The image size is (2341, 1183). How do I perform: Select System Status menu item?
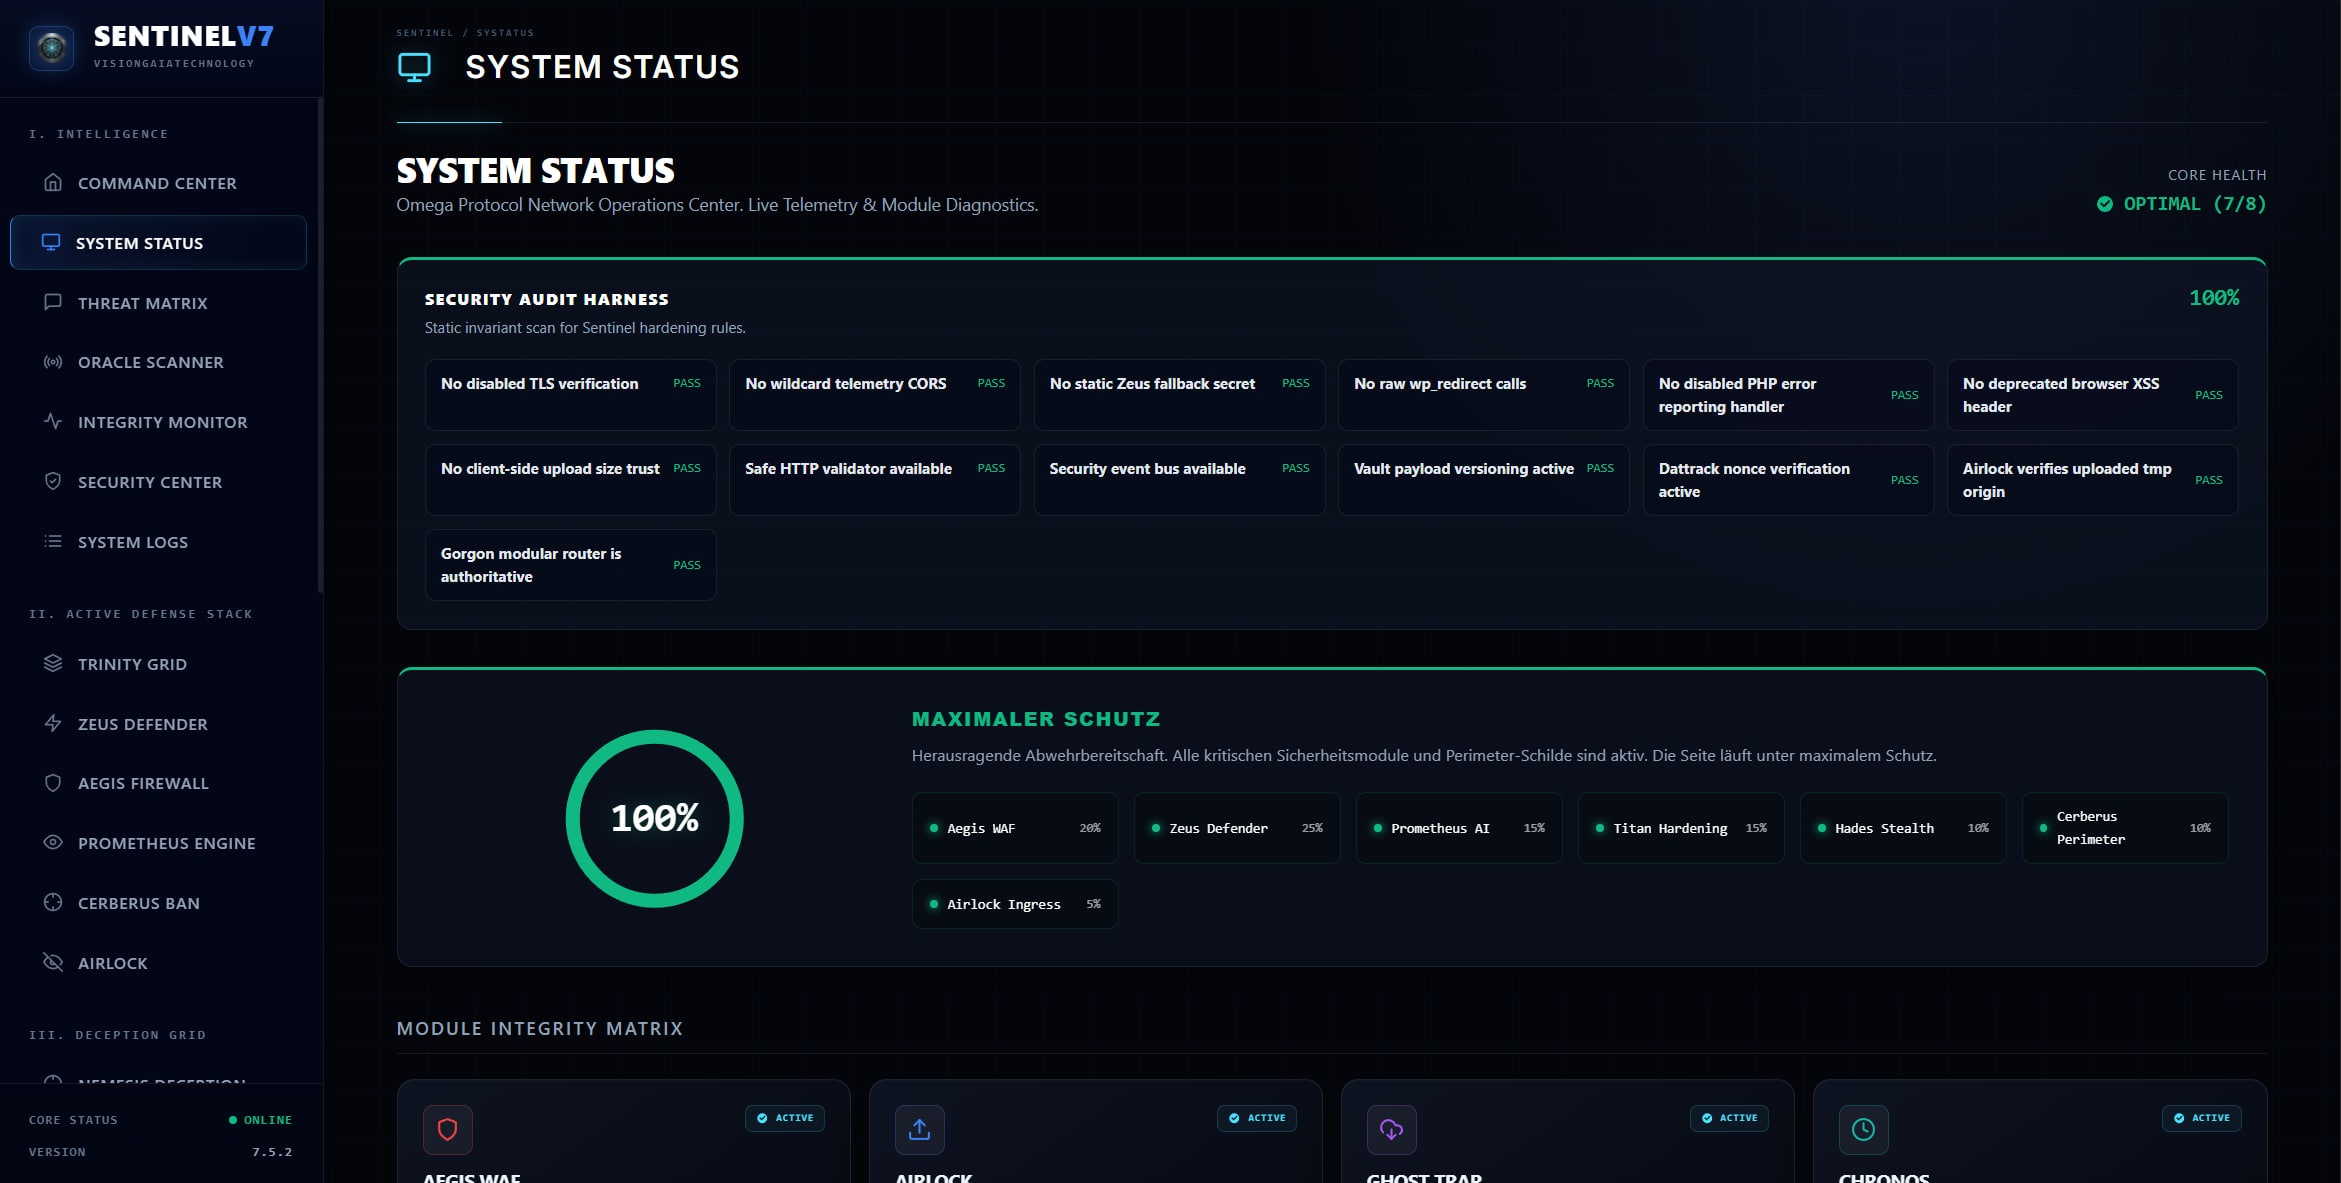coord(158,243)
